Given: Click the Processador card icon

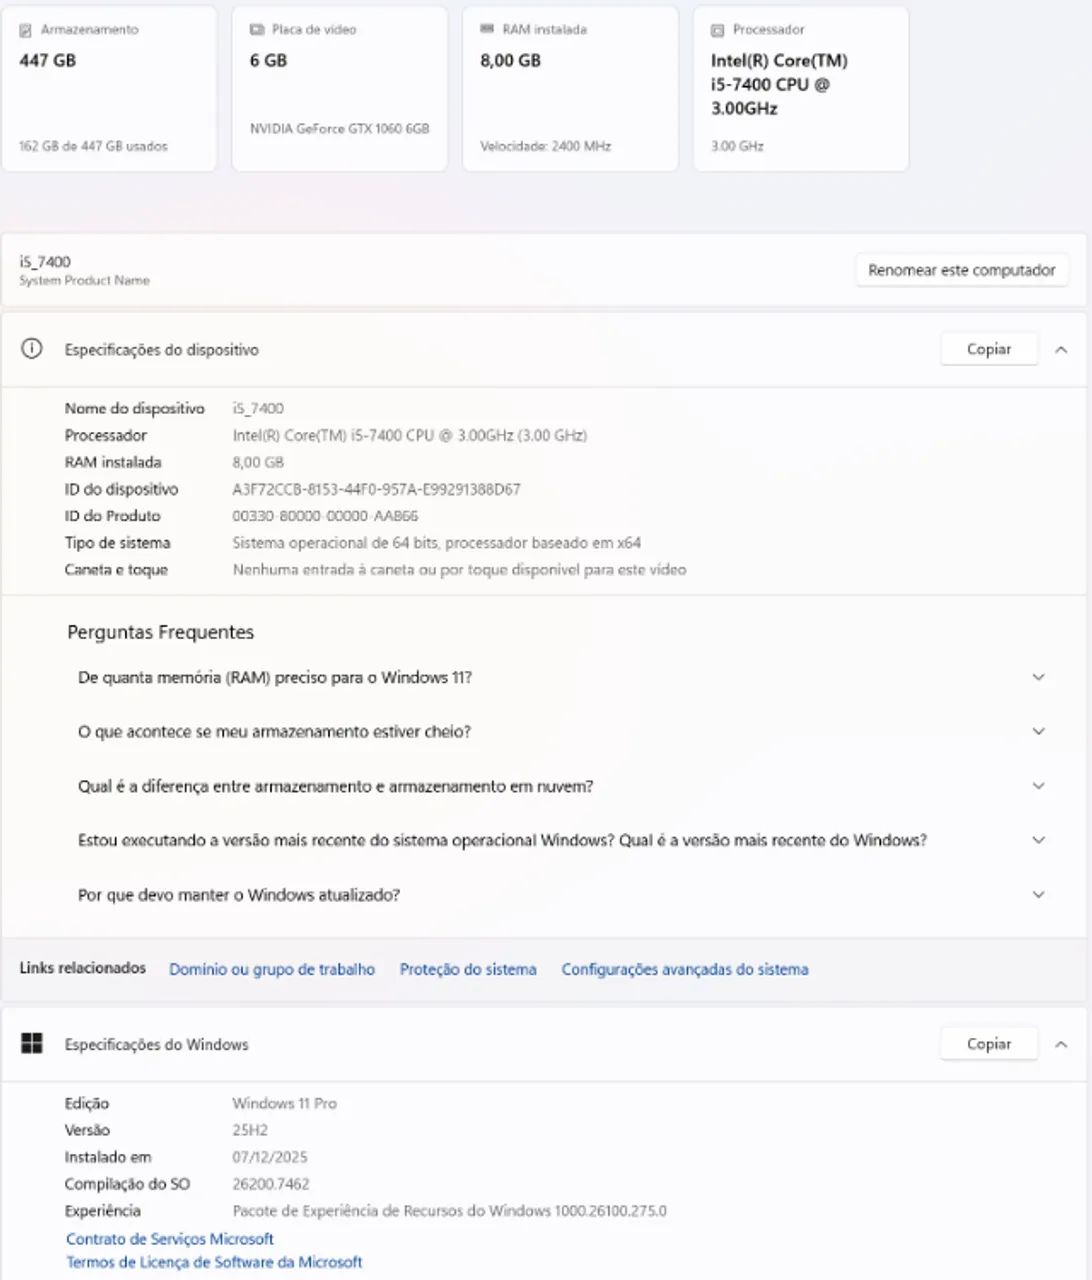Looking at the screenshot, I should tap(717, 30).
